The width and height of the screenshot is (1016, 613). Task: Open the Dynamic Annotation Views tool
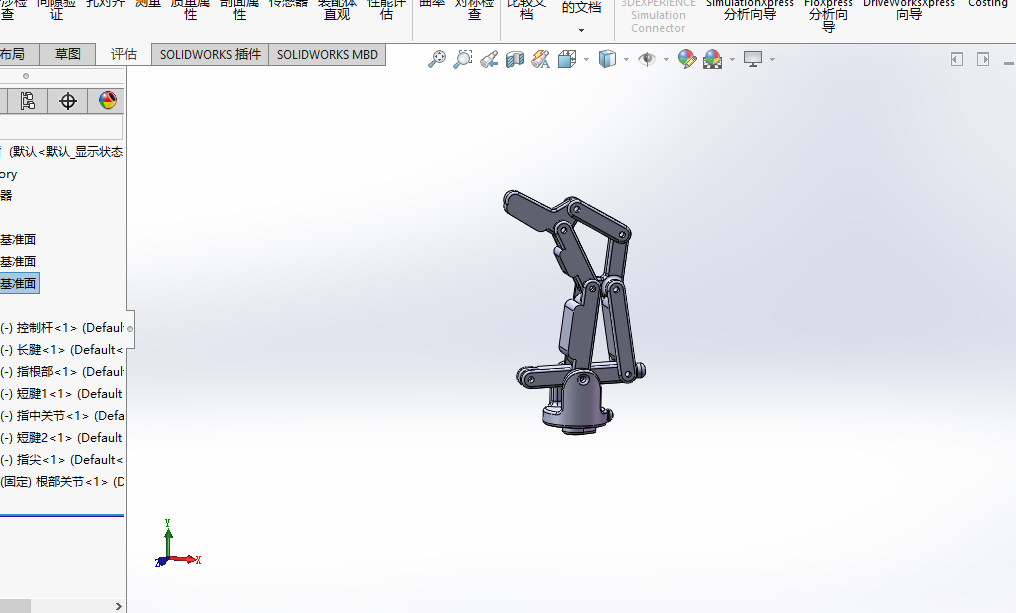pyautogui.click(x=541, y=59)
